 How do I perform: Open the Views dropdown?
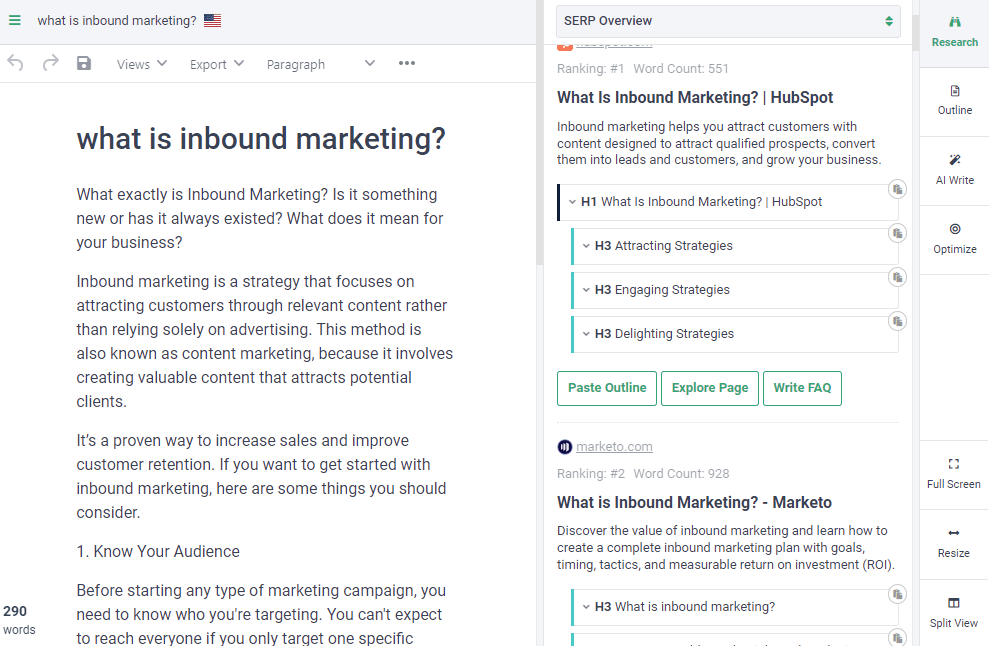coord(141,64)
